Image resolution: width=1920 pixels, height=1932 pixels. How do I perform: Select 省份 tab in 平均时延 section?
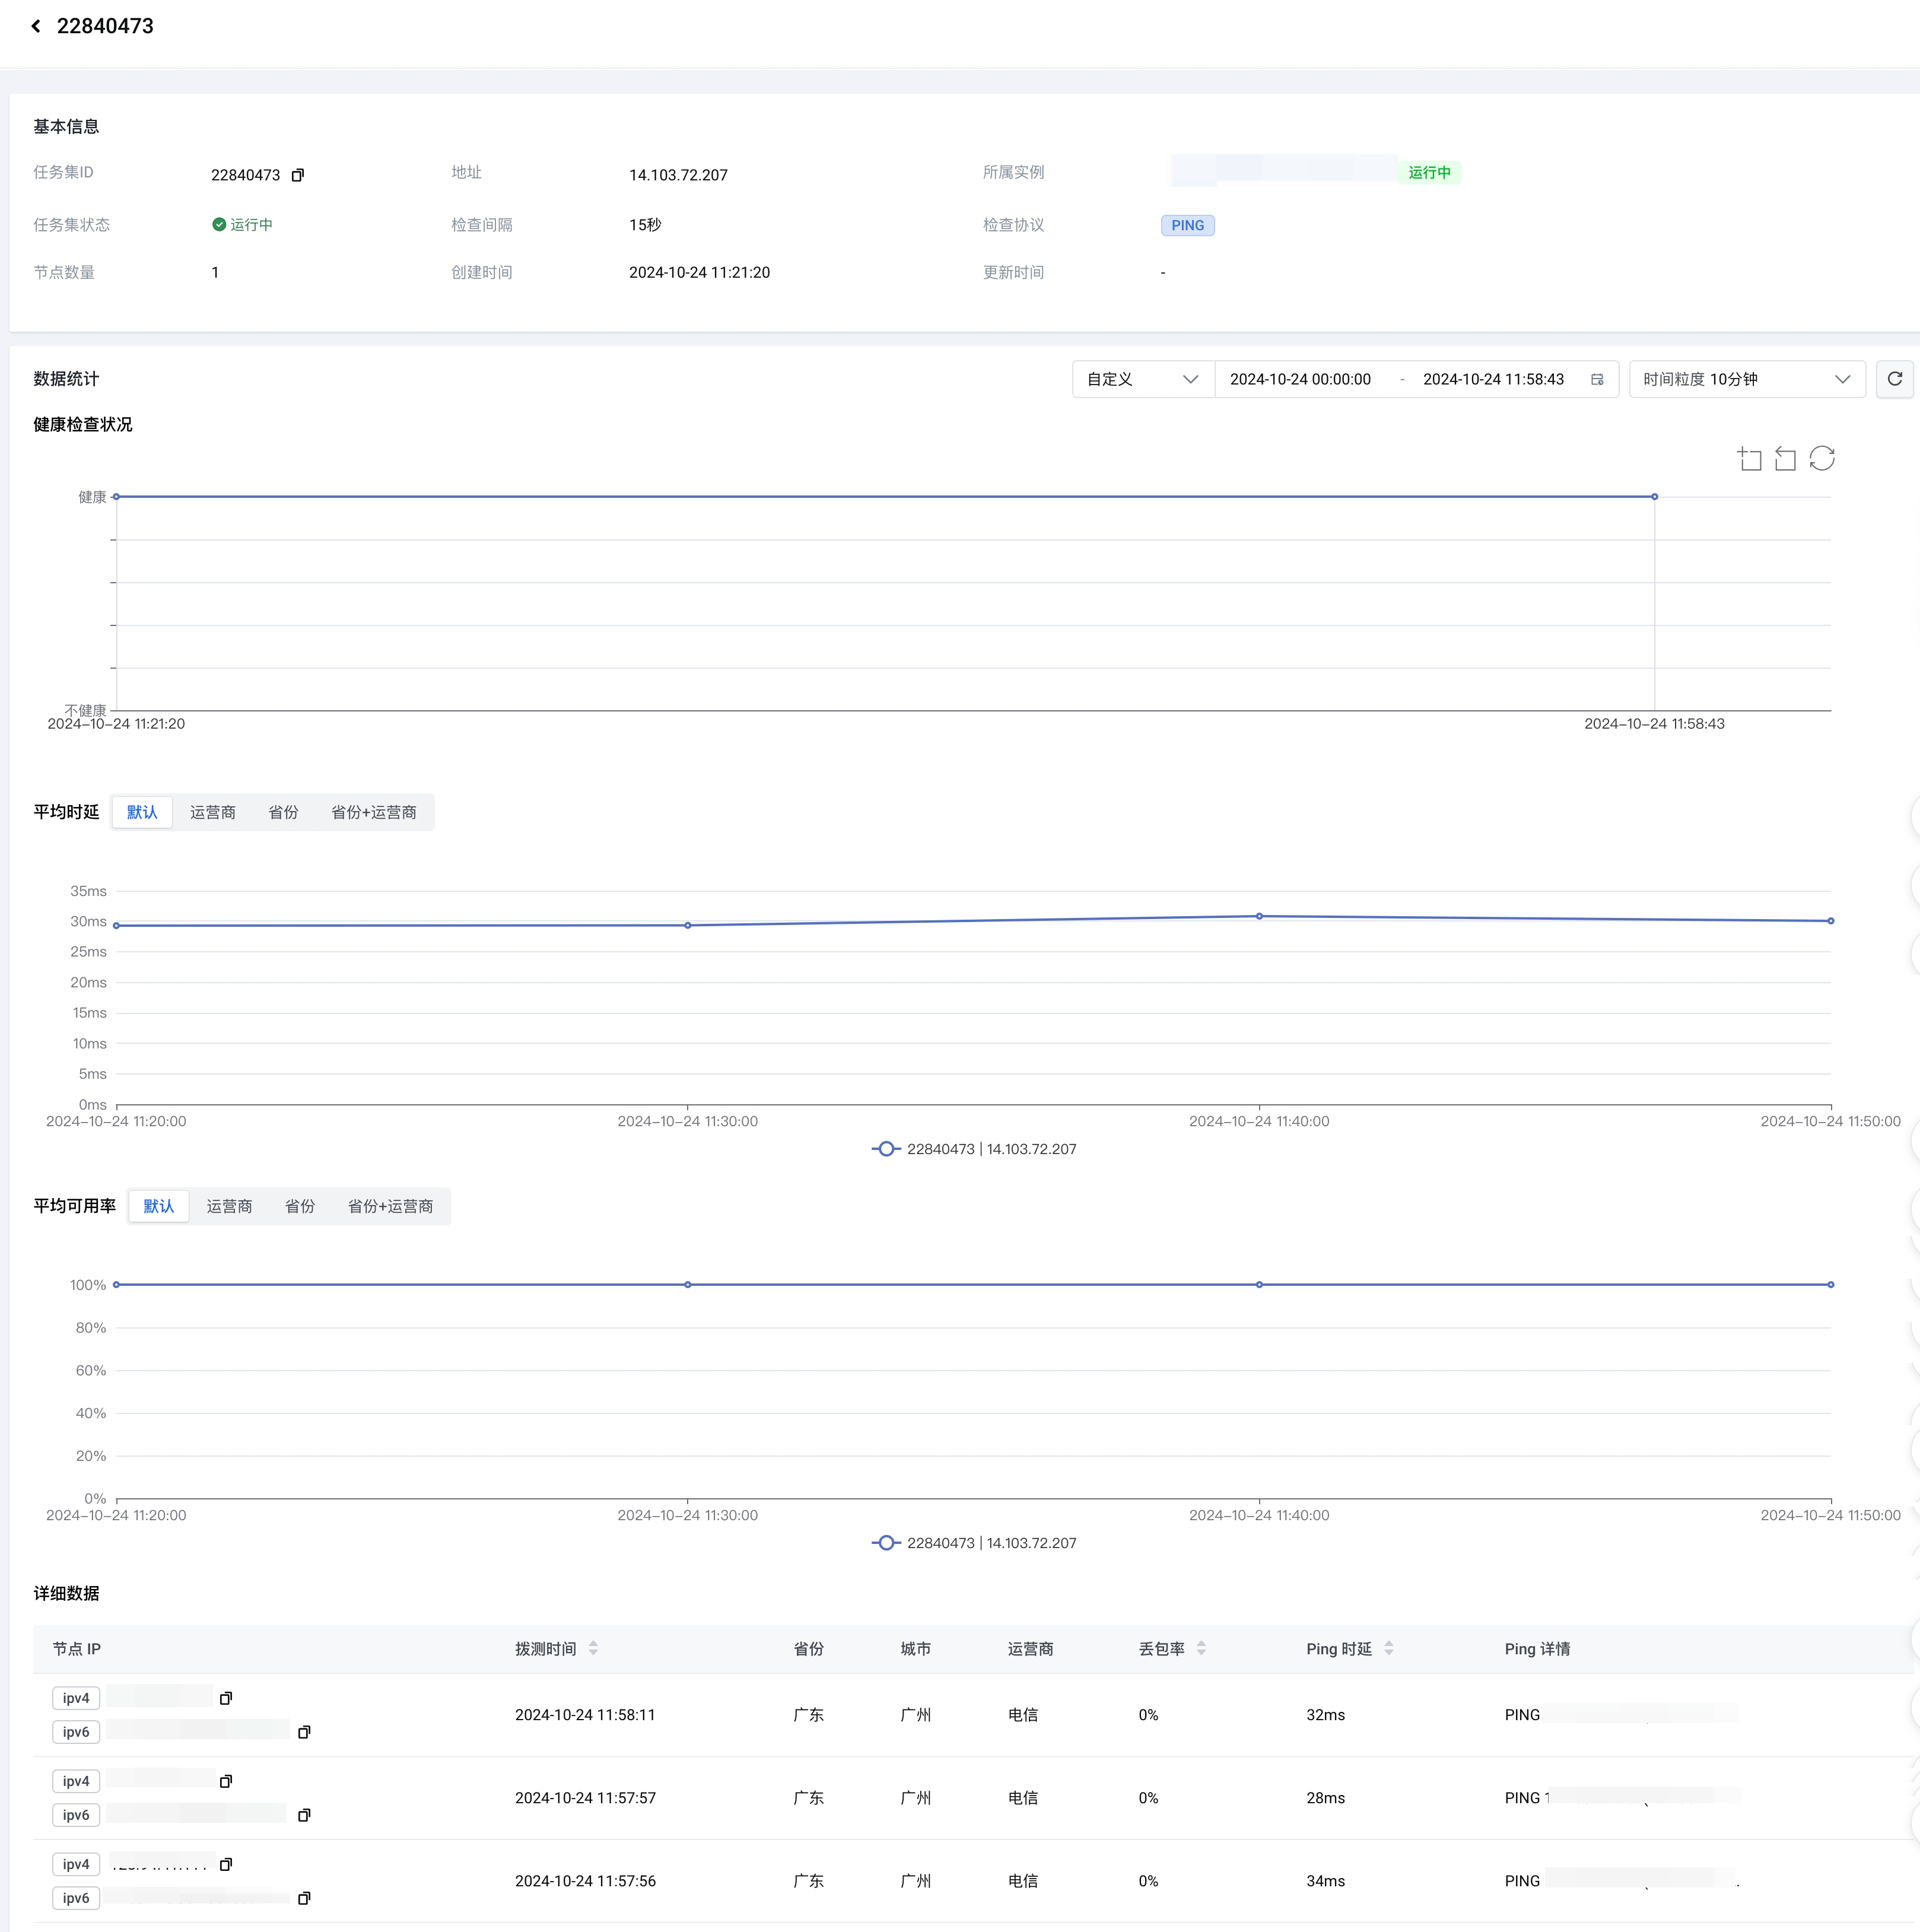[x=283, y=812]
